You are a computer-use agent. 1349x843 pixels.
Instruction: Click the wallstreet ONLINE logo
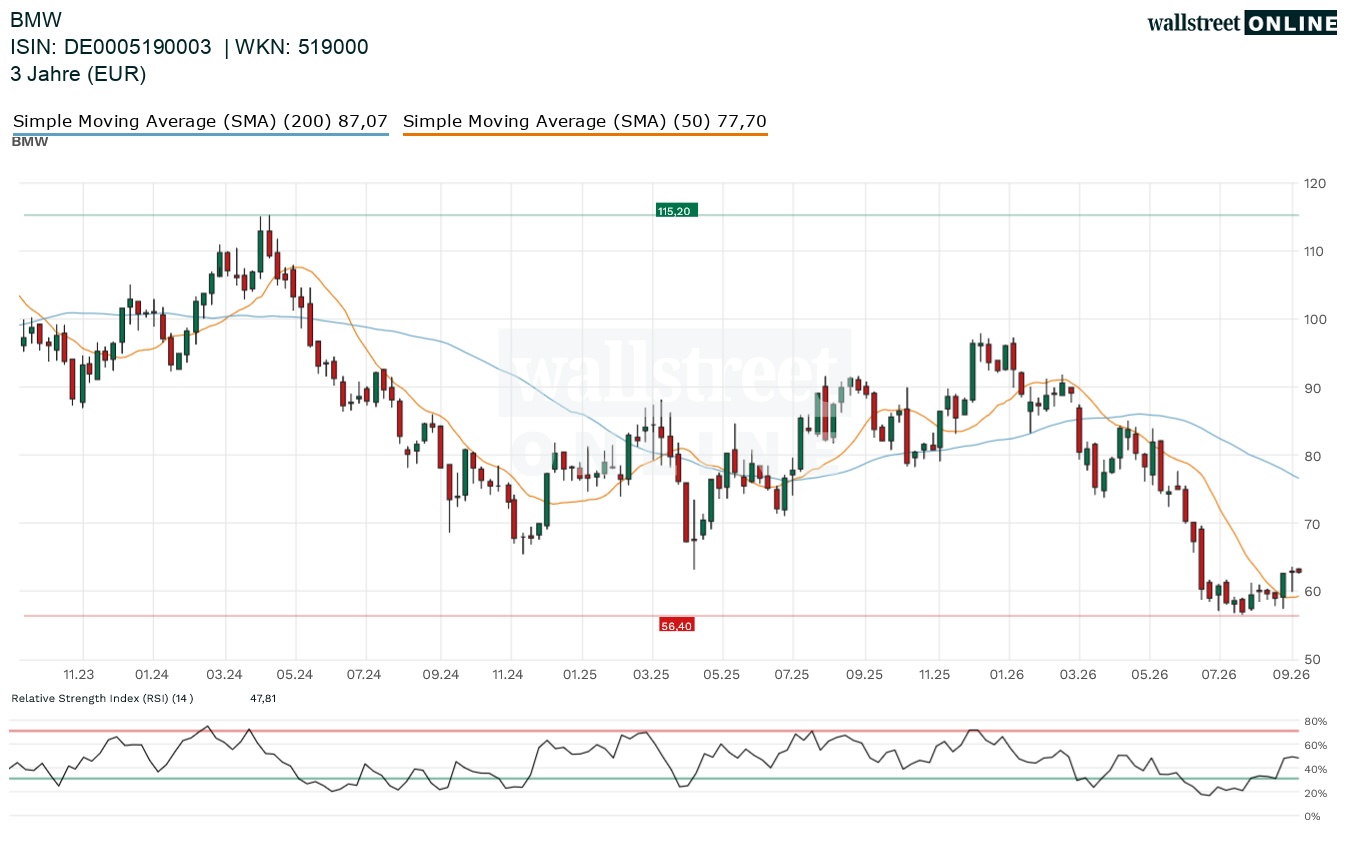(x=1242, y=23)
